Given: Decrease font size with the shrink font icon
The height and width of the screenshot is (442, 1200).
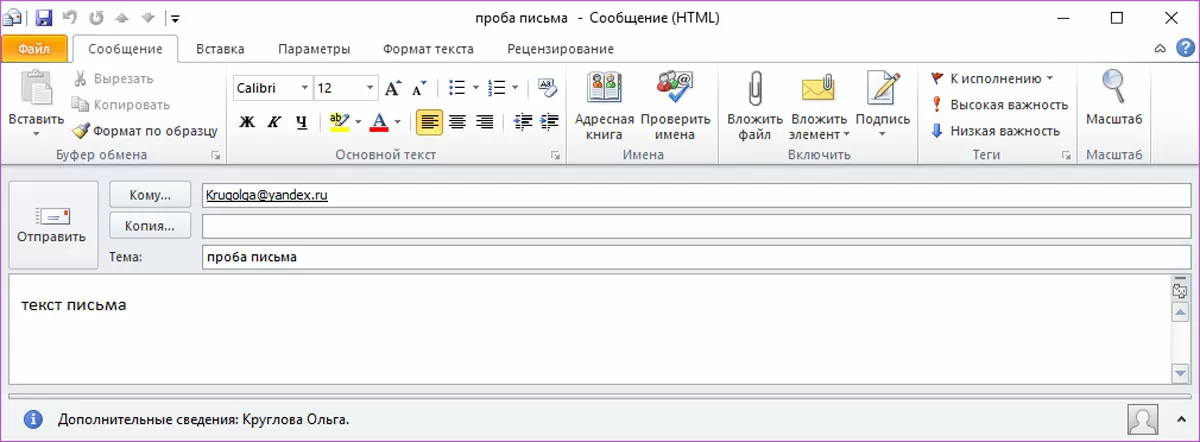Looking at the screenshot, I should pos(416,88).
